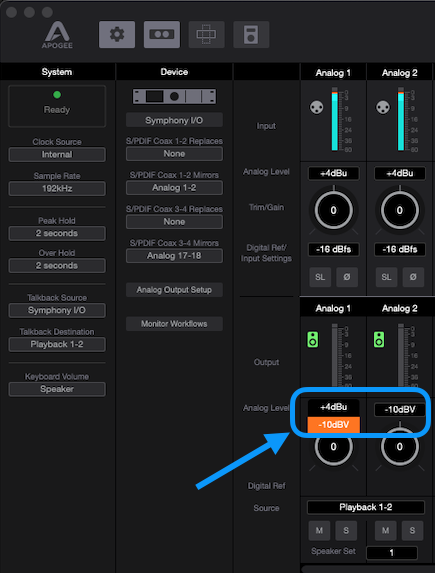Open Over Hold dropdown
435x573 pixels.
pos(57,266)
